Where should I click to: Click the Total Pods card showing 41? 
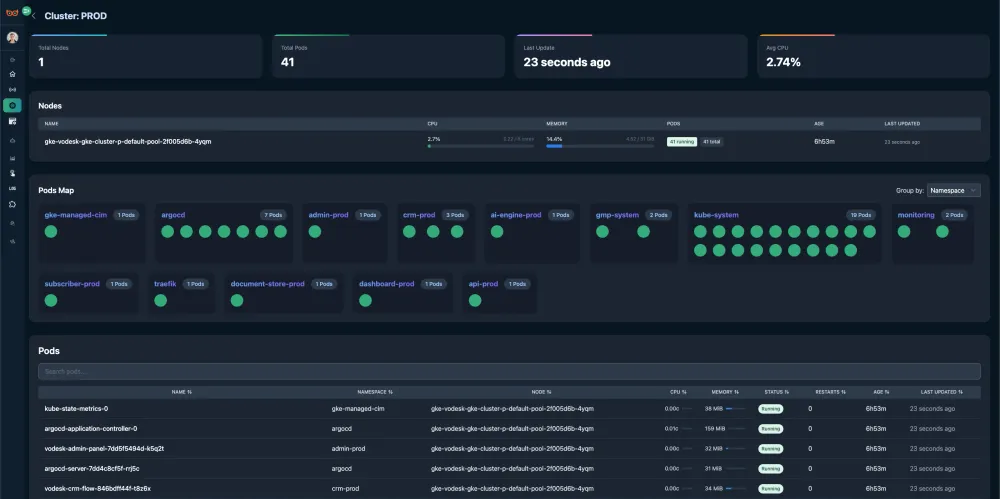(388, 56)
